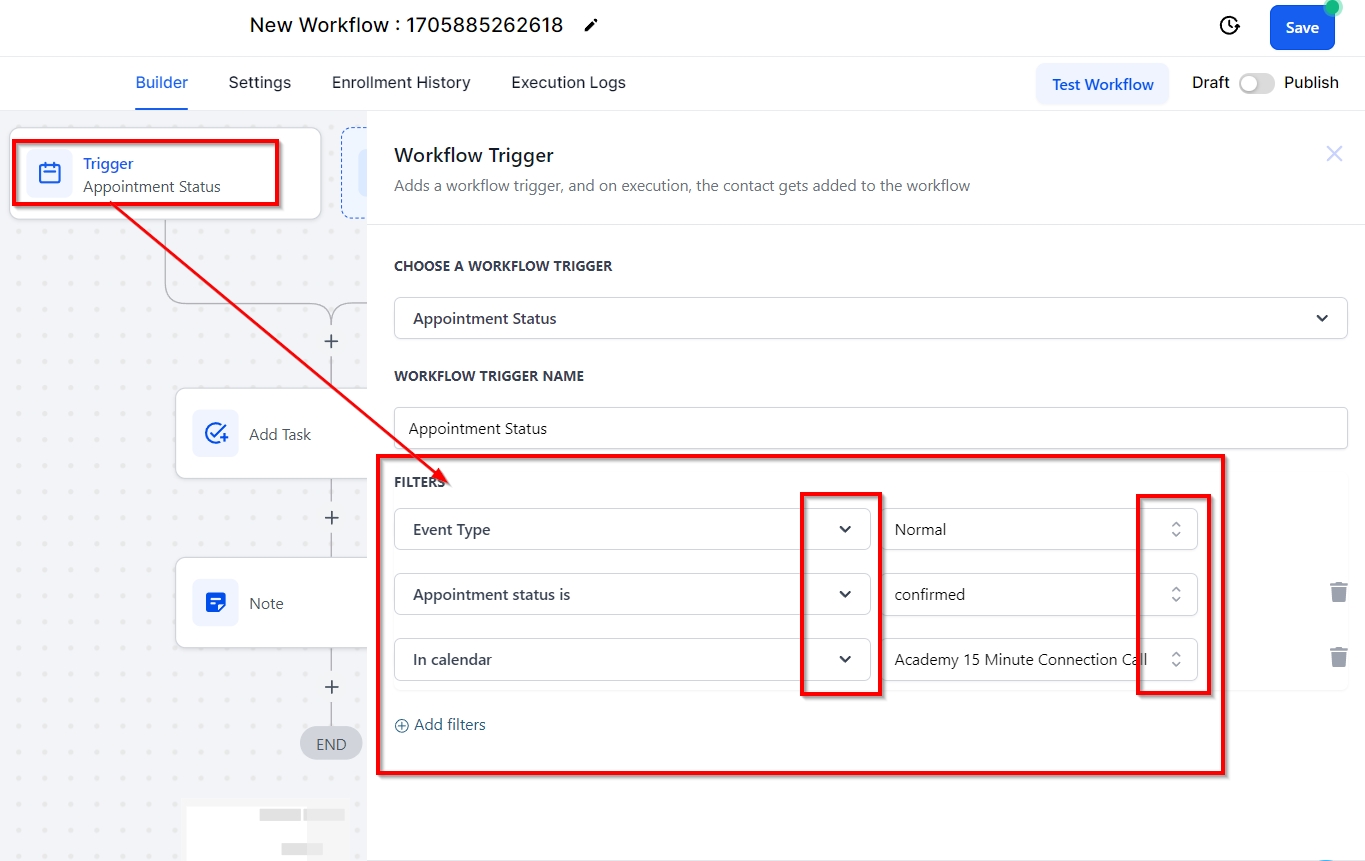Close the Workflow Trigger panel

(x=1334, y=154)
